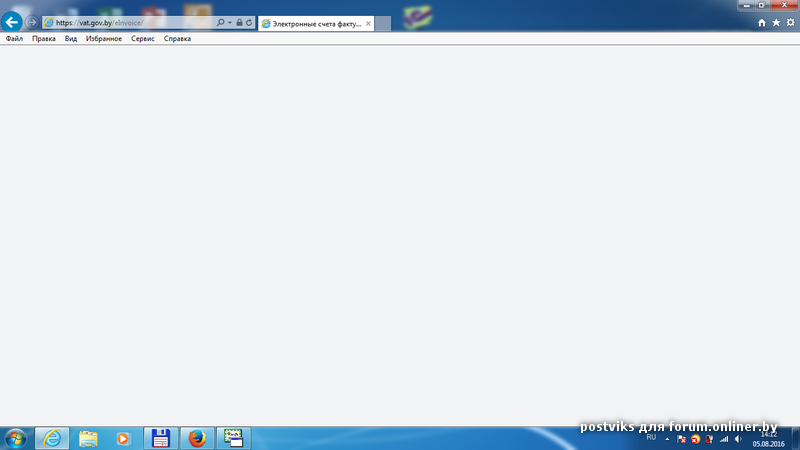Open the Файл menu
800x450 pixels.
(14, 39)
